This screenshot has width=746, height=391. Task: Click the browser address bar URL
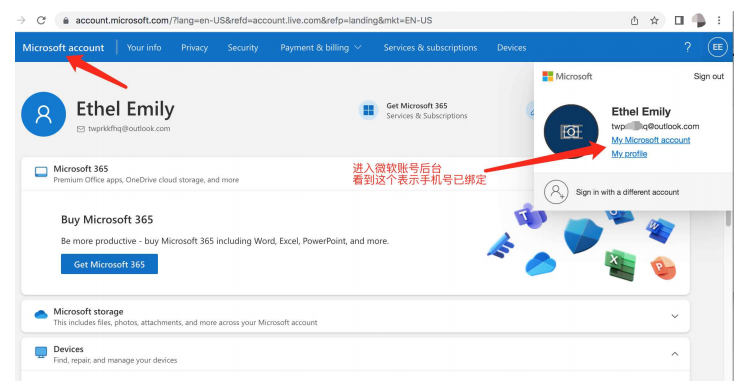click(x=254, y=20)
